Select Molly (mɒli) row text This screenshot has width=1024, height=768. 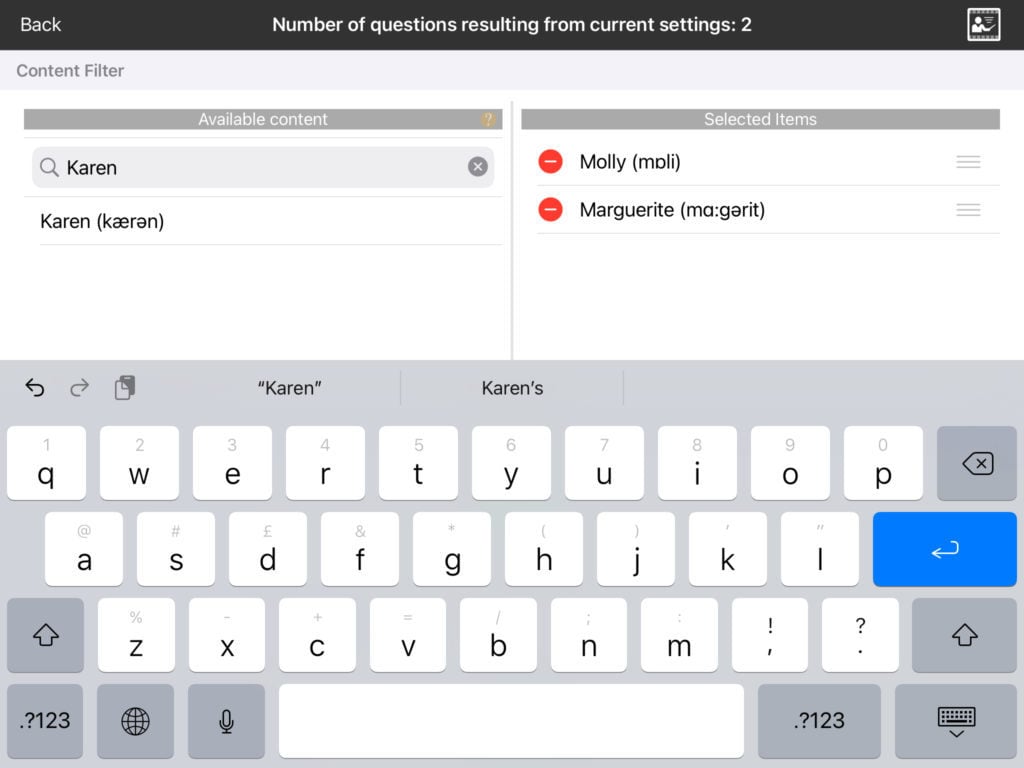630,161
